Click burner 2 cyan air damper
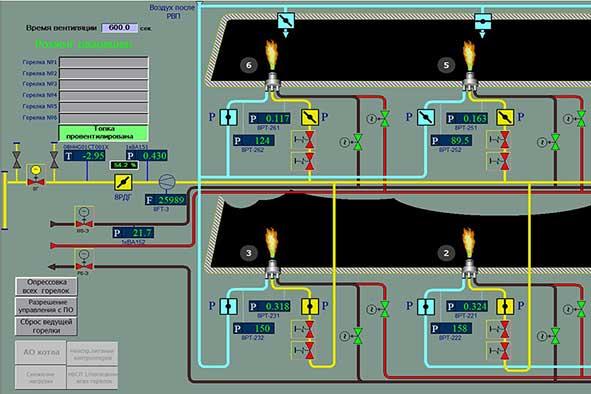 click(426, 307)
